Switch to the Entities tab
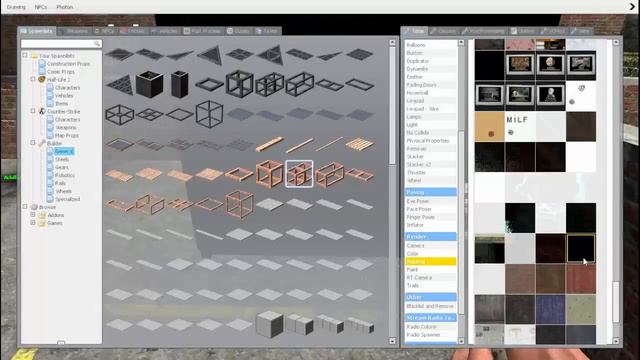 [x=133, y=31]
